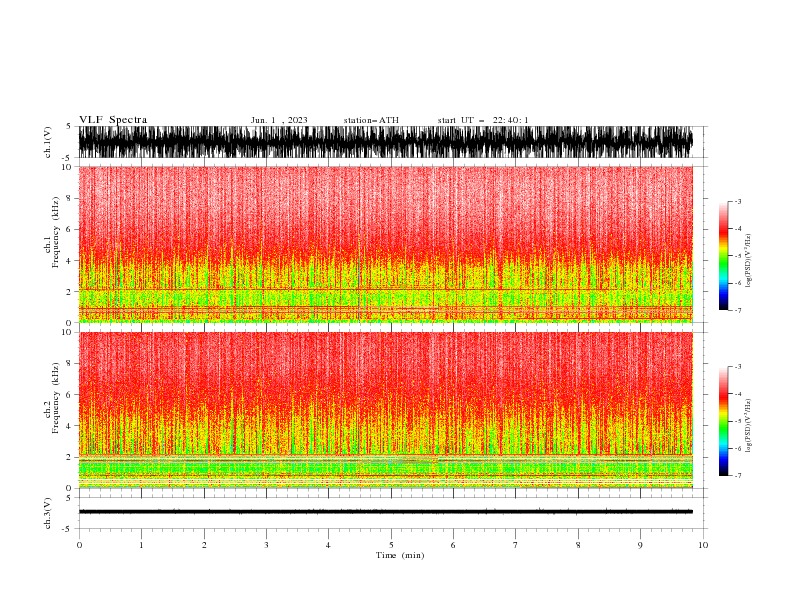Click the date 'Jun. 1, 2023'

click(279, 120)
